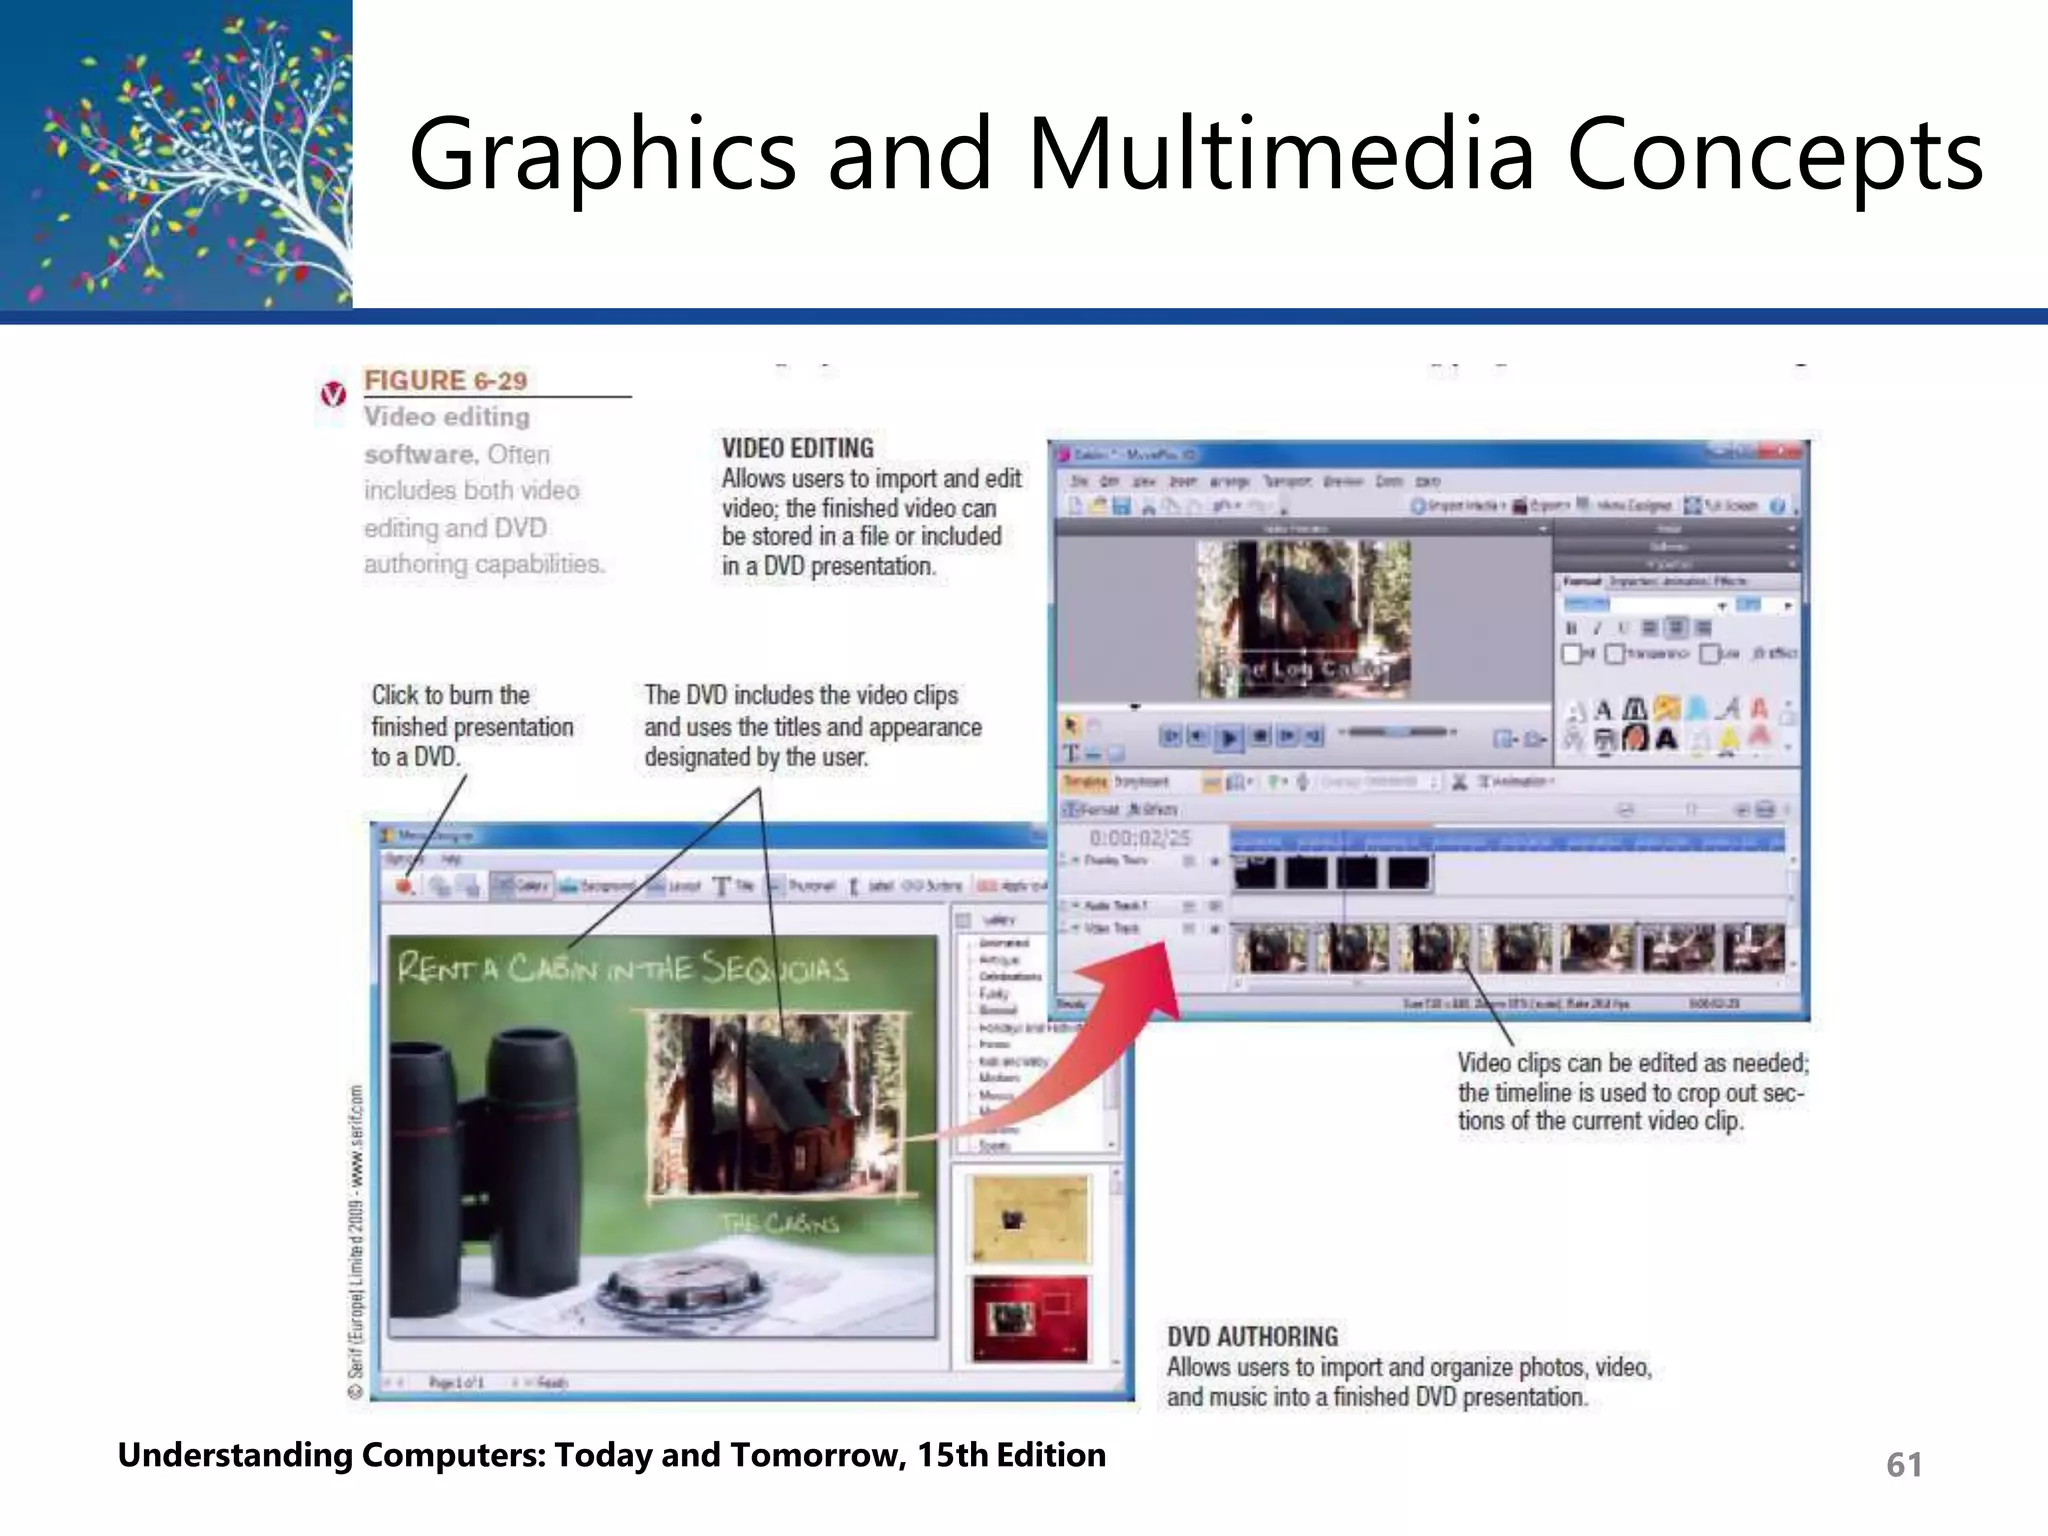Select the red menu template thumbnail

1030,1318
